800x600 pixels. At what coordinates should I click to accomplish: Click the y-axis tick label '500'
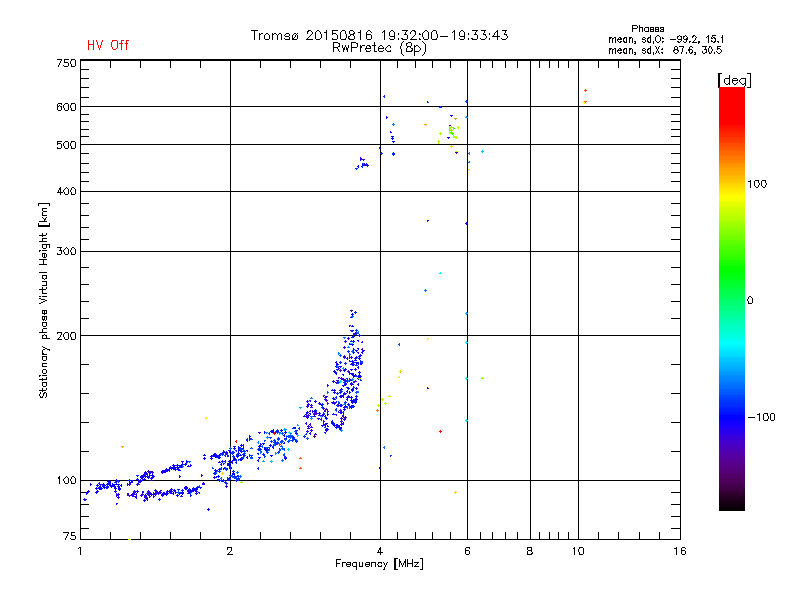(67, 145)
